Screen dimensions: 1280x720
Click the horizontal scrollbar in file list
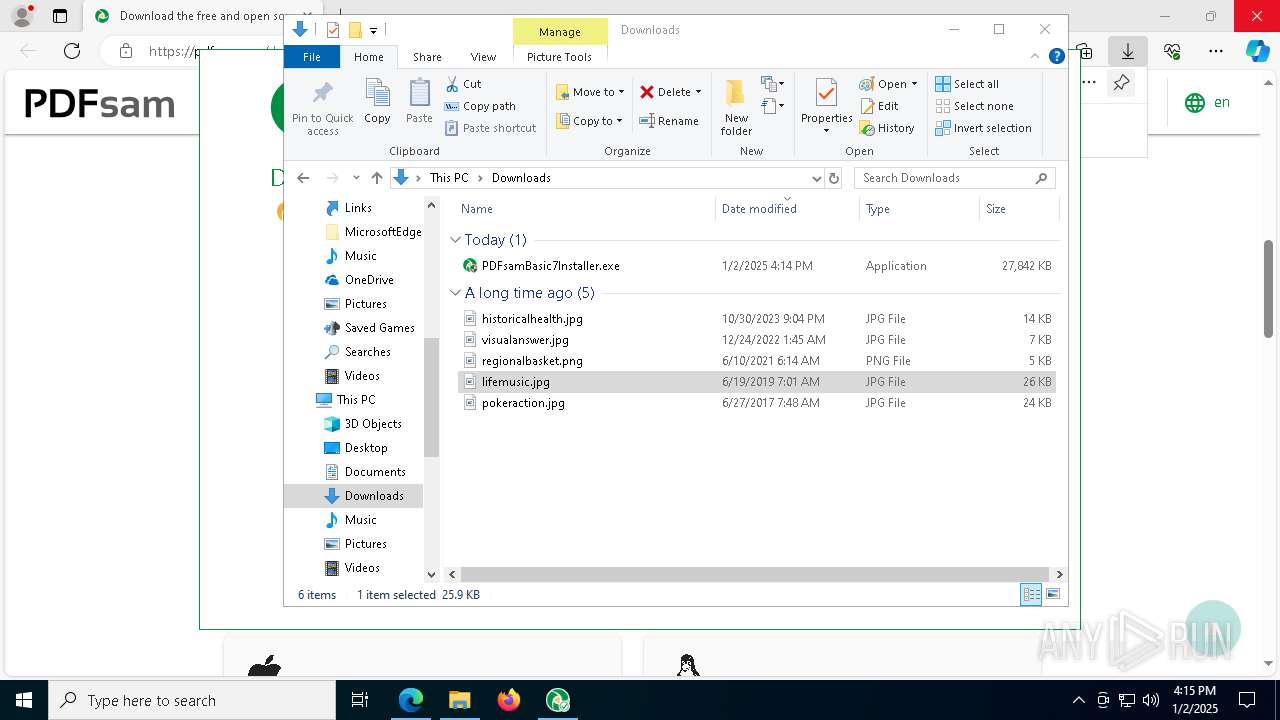(x=755, y=574)
